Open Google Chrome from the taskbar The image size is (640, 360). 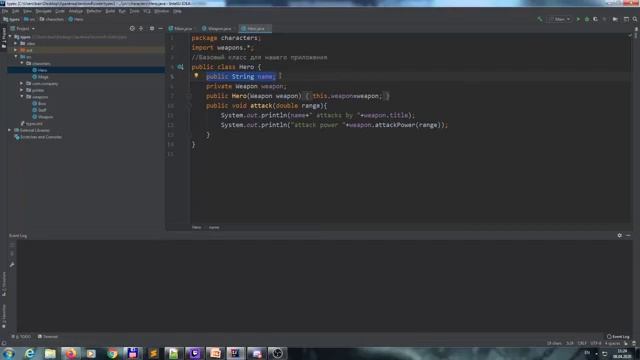click(x=112, y=353)
